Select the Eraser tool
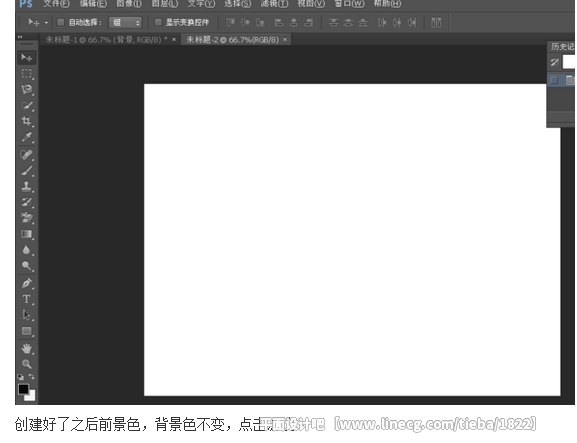The height and width of the screenshot is (443, 577). pos(26,218)
